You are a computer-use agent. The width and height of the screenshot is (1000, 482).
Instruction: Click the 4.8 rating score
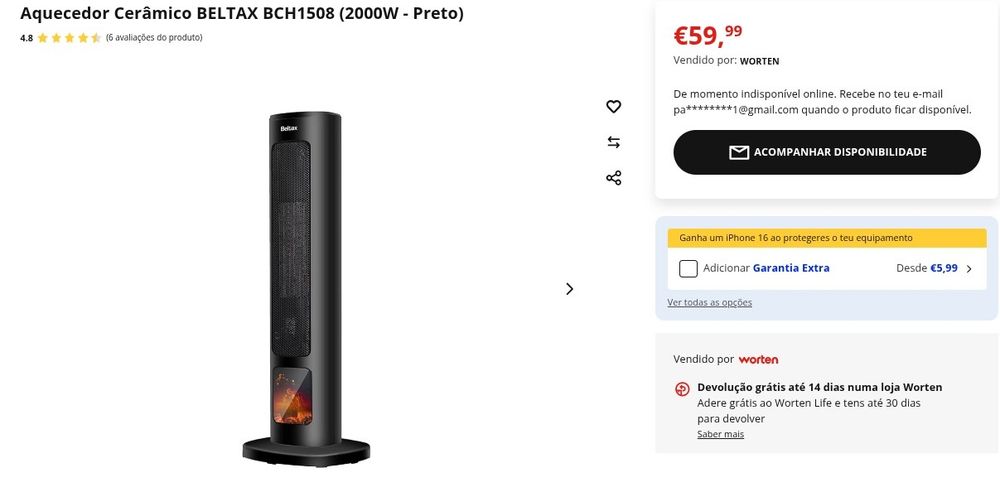(x=26, y=38)
